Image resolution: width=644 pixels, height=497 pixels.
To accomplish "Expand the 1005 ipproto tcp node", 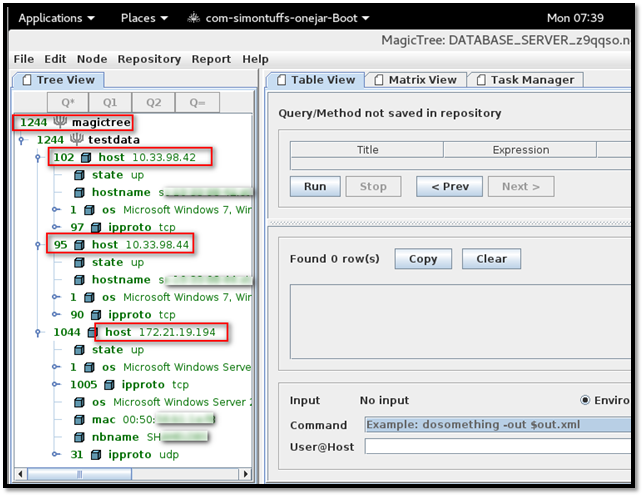I will click(x=56, y=384).
